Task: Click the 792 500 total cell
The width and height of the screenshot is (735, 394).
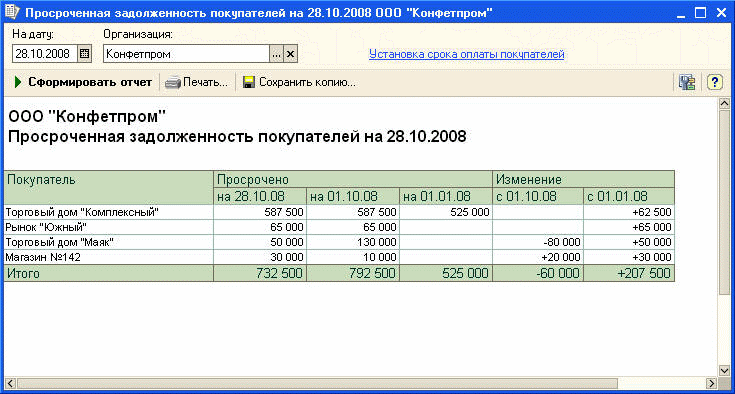Action: (x=353, y=273)
